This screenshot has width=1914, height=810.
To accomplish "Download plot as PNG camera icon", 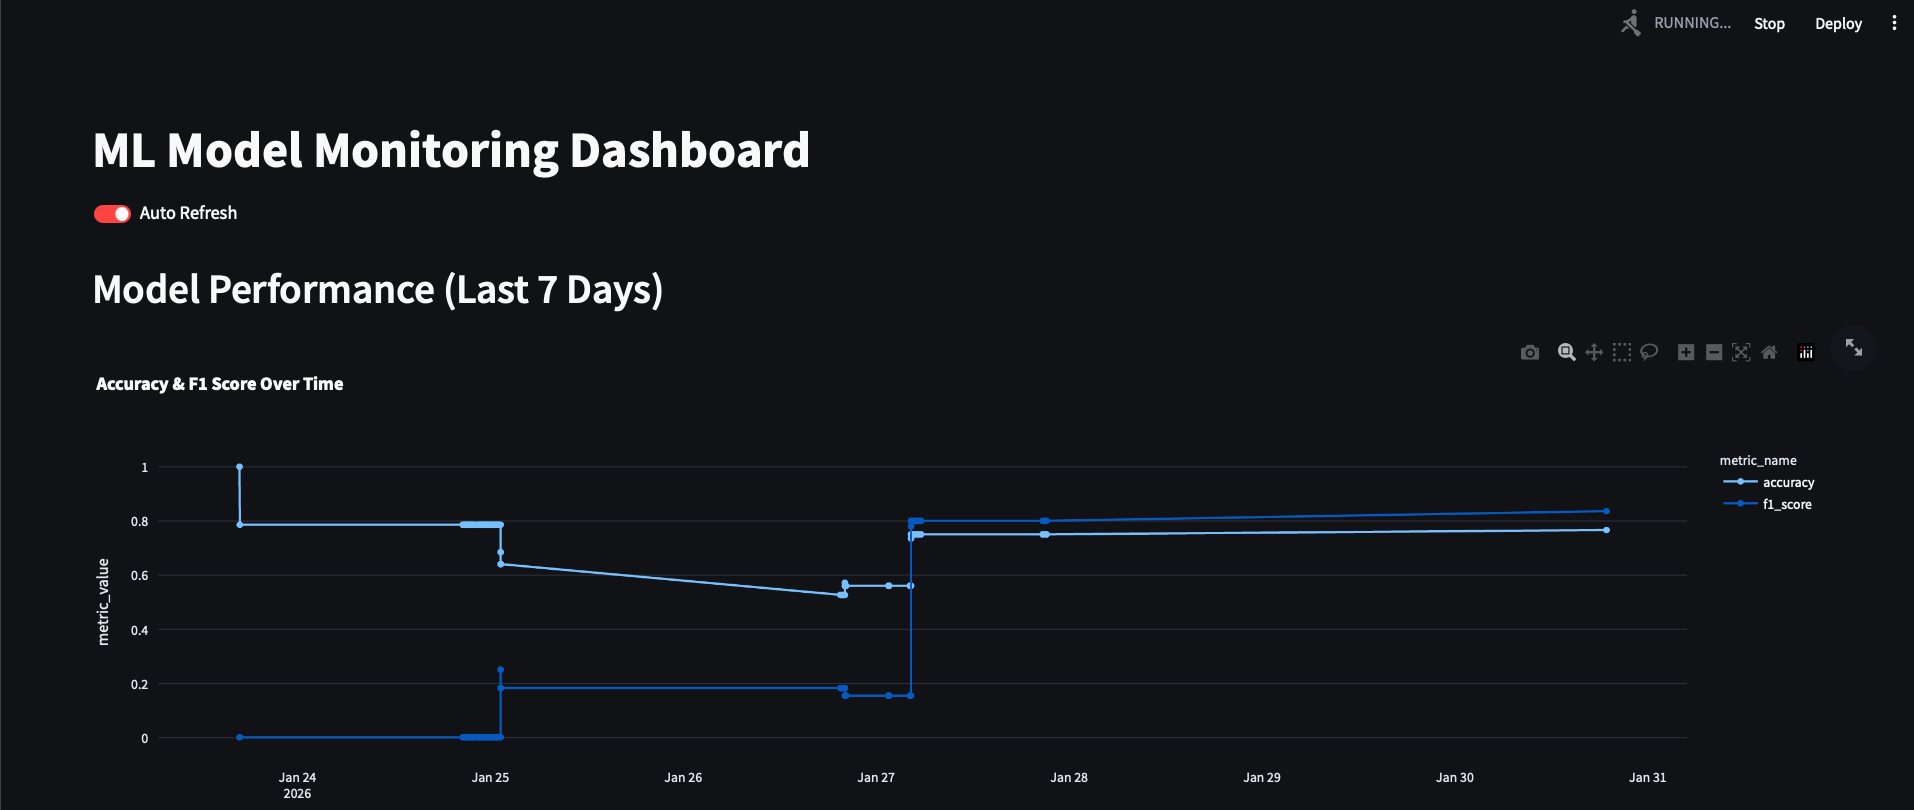I will coord(1530,352).
